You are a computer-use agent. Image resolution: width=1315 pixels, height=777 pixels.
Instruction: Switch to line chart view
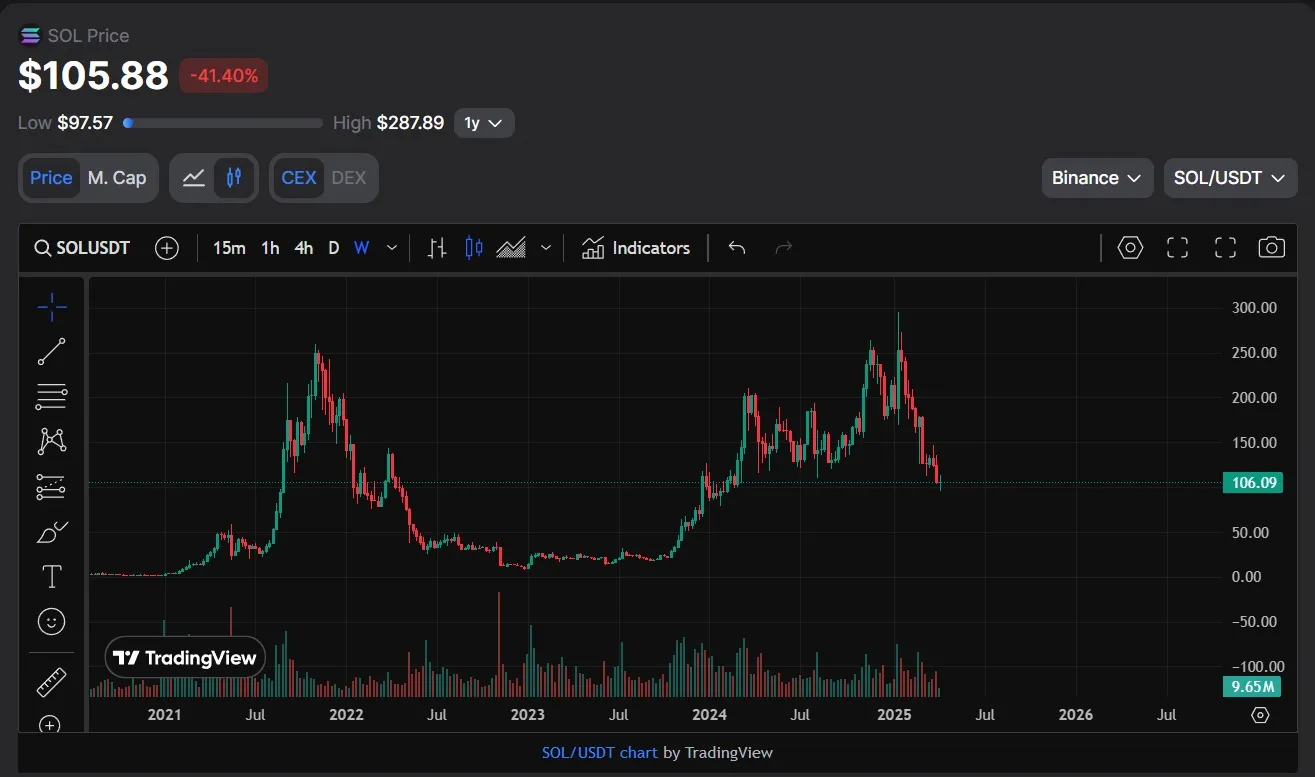194,178
